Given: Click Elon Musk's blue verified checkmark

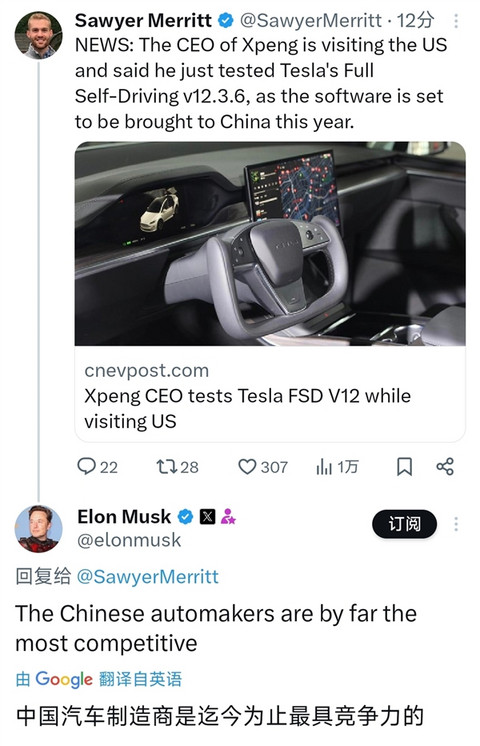Looking at the screenshot, I should (x=186, y=516).
